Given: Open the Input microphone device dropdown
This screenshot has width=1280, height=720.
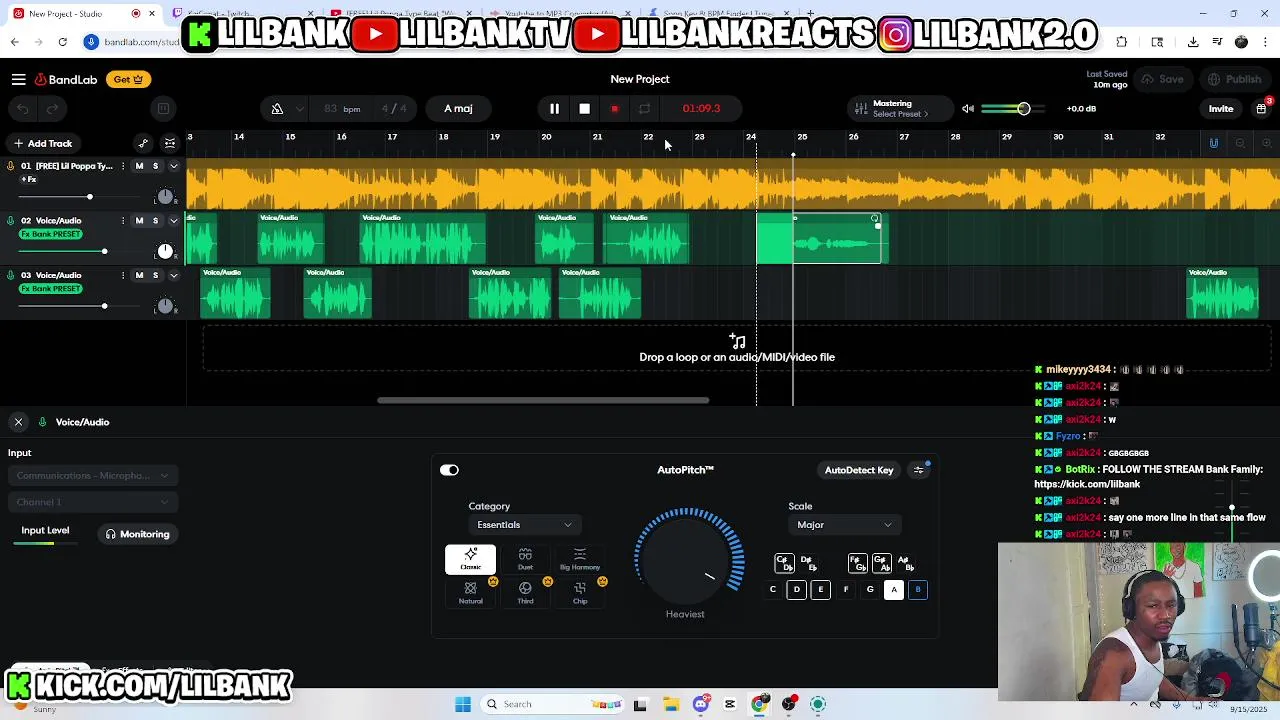Looking at the screenshot, I should [92, 476].
